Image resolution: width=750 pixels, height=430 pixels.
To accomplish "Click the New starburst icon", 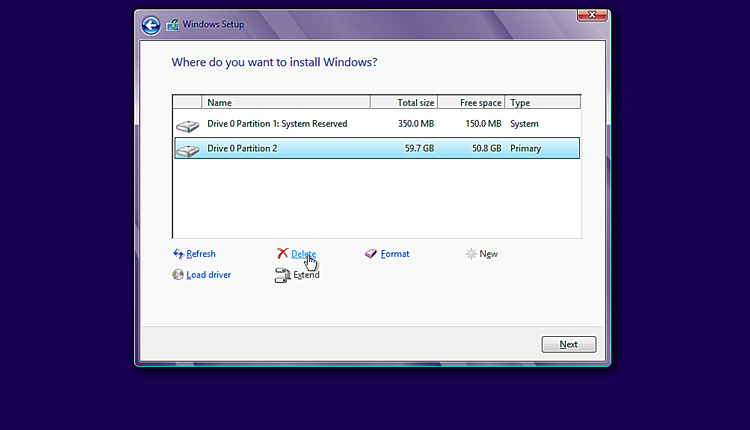I will tap(471, 254).
